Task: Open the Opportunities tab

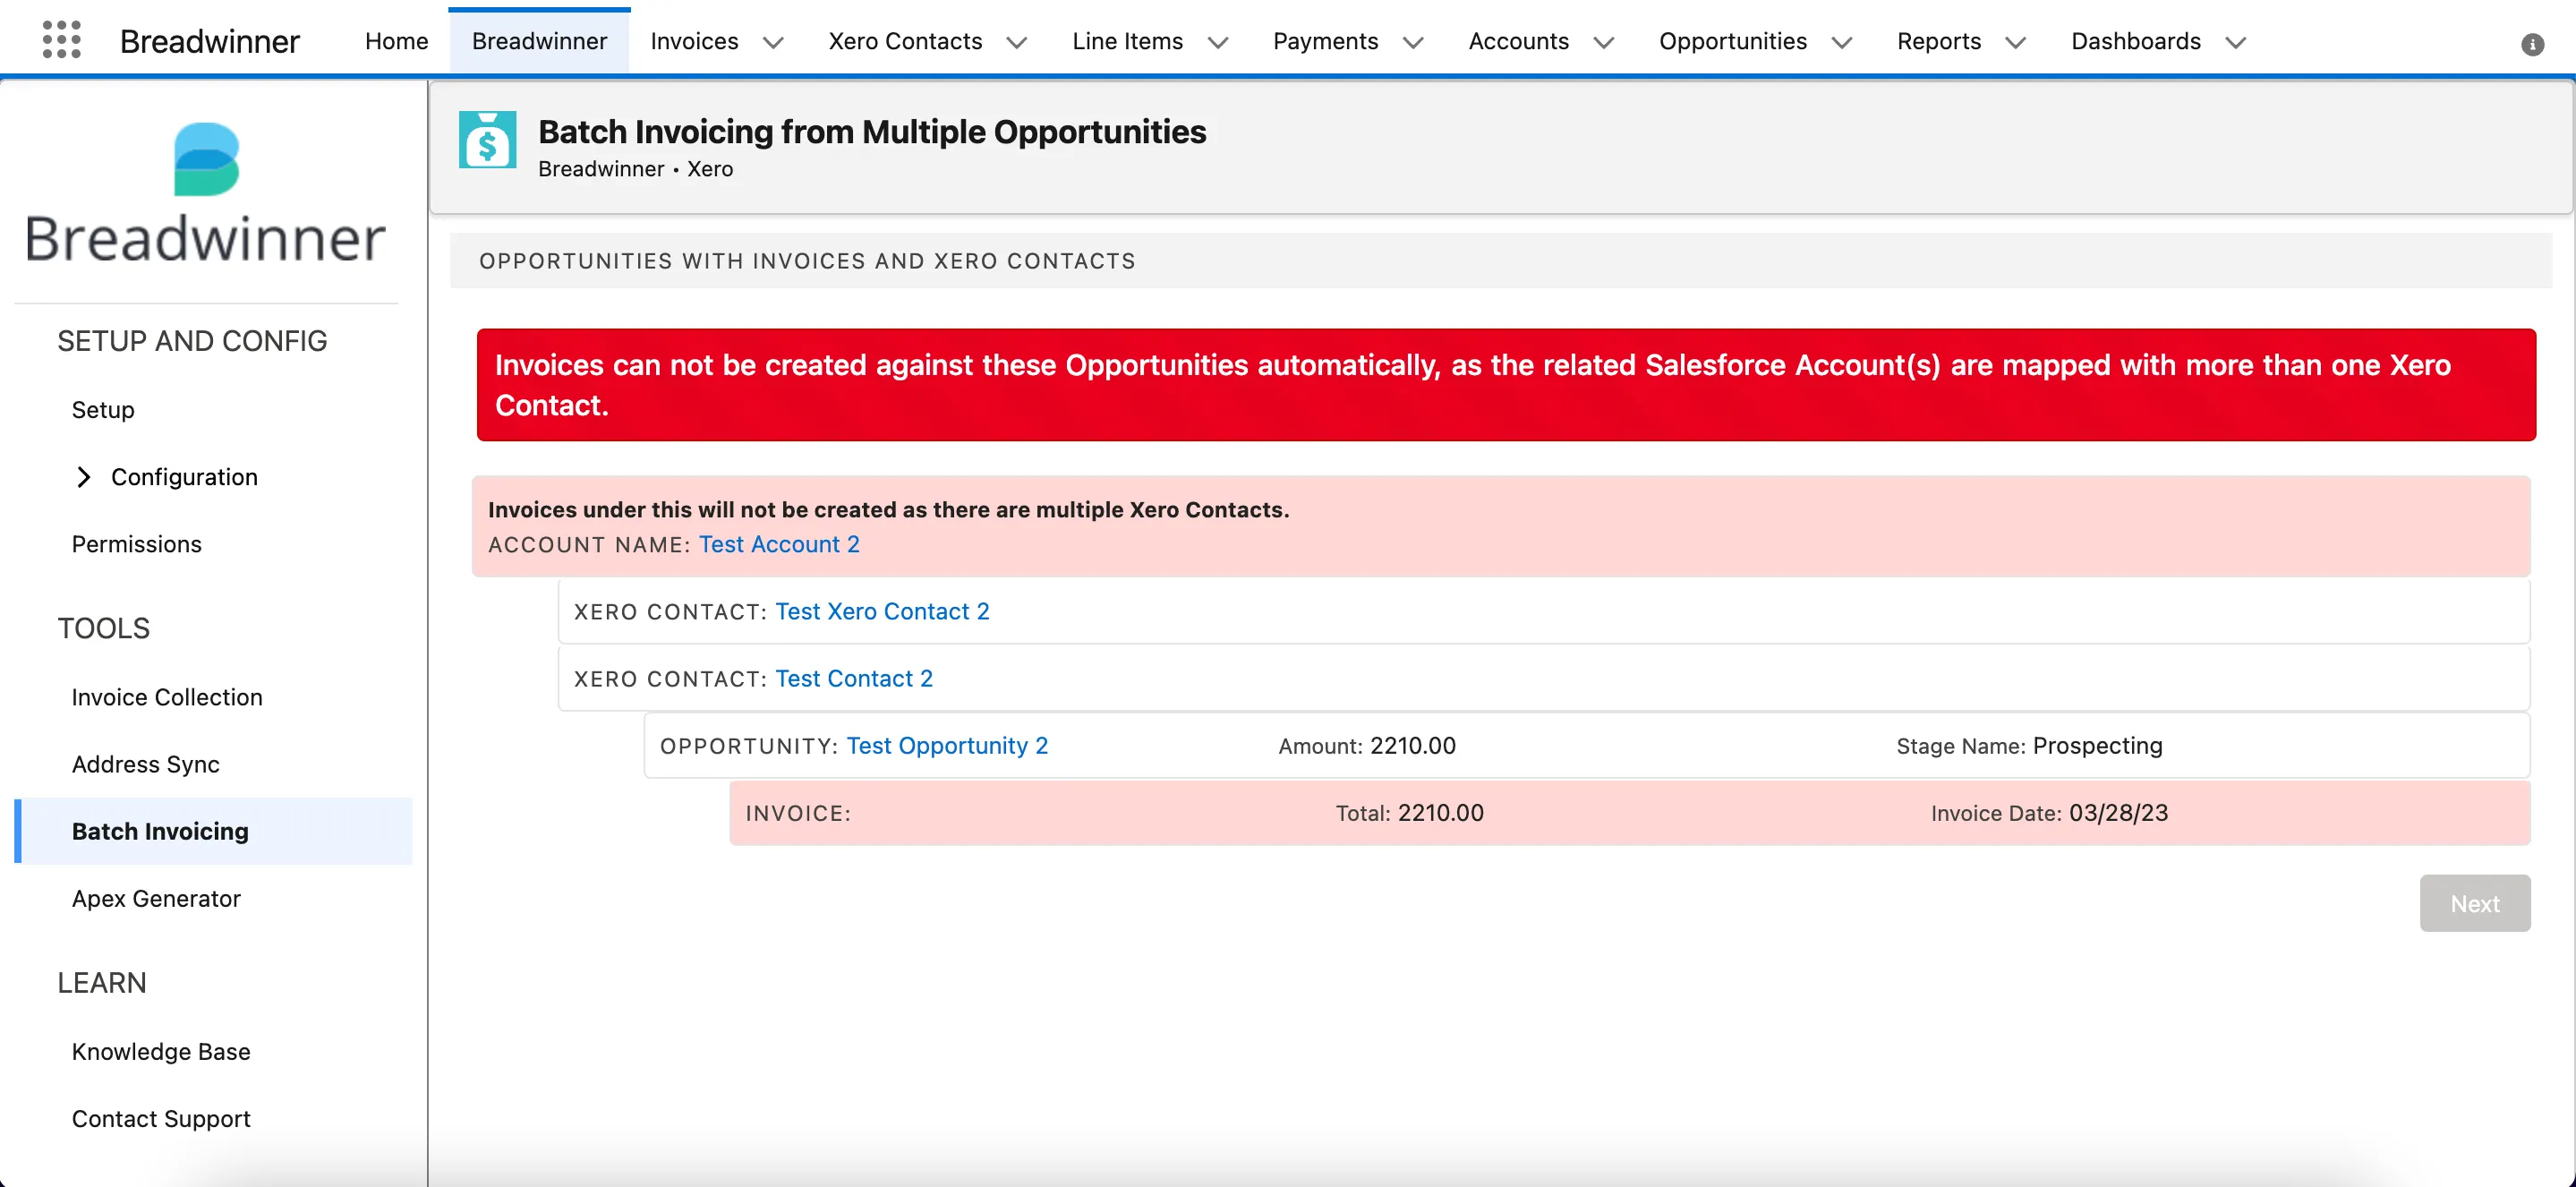Action: pyautogui.click(x=1732, y=41)
